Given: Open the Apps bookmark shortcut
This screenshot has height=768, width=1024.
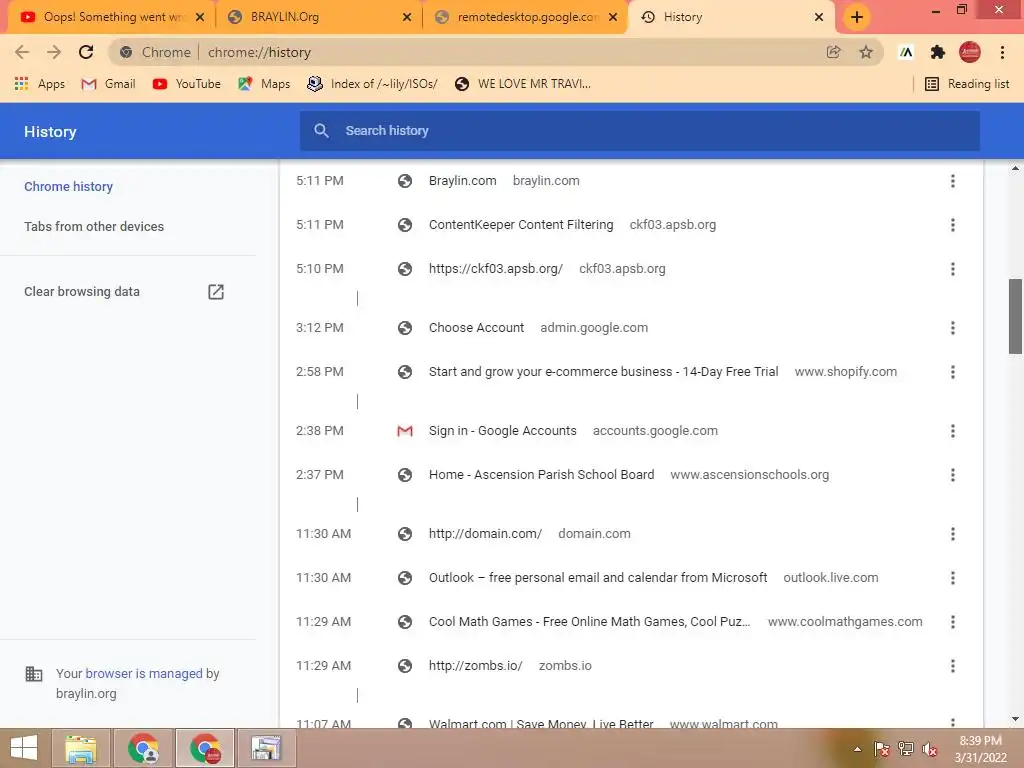Looking at the screenshot, I should pyautogui.click(x=39, y=84).
